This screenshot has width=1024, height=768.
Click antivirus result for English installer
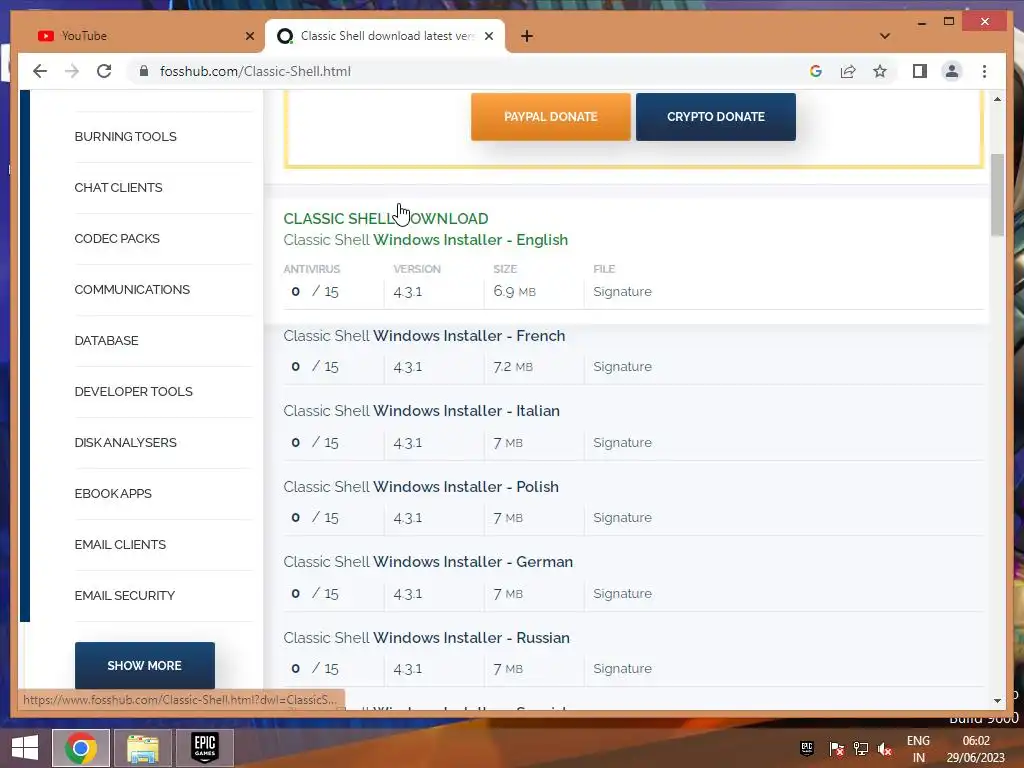[315, 291]
